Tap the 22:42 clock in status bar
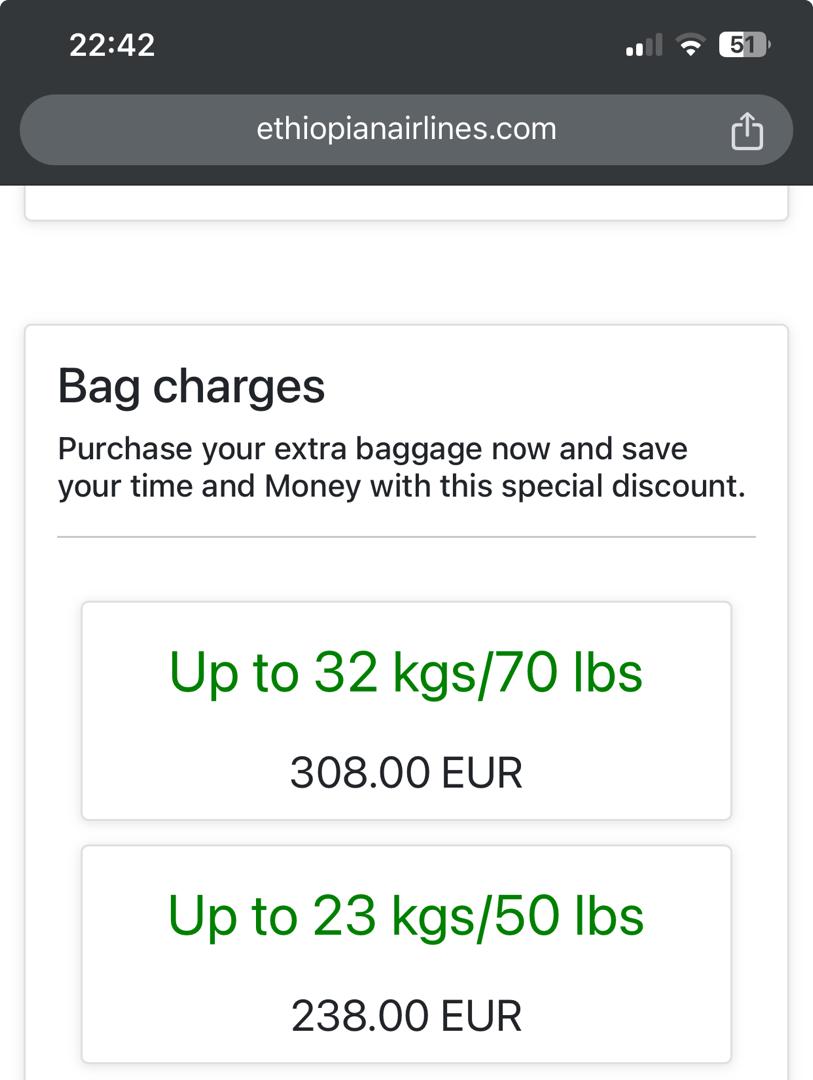The width and height of the screenshot is (813, 1080). [x=112, y=45]
